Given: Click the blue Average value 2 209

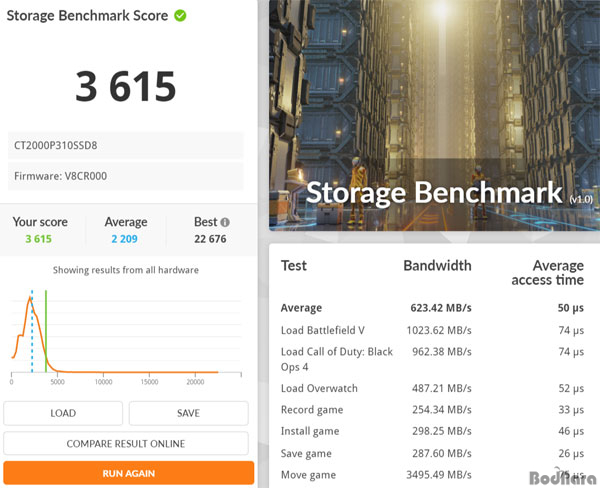Looking at the screenshot, I should coord(124,239).
